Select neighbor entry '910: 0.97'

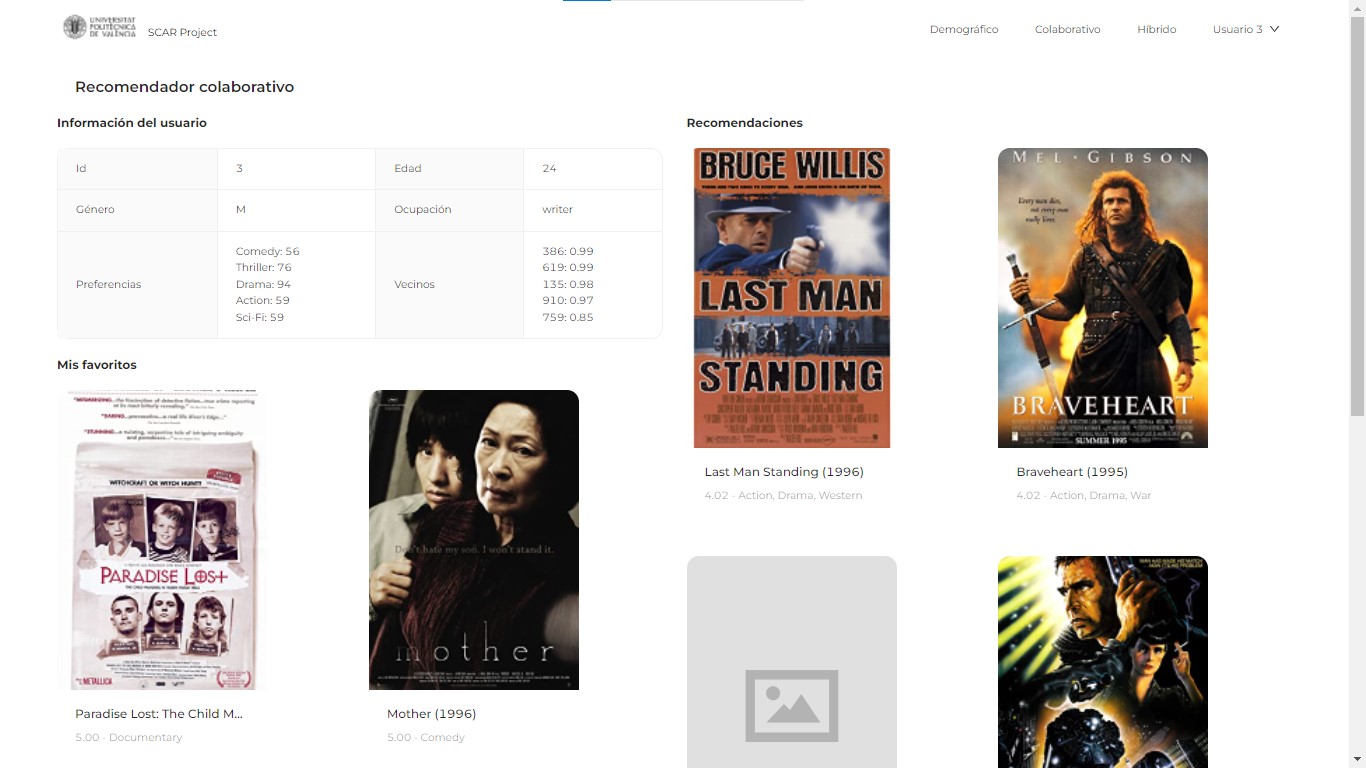pos(568,300)
